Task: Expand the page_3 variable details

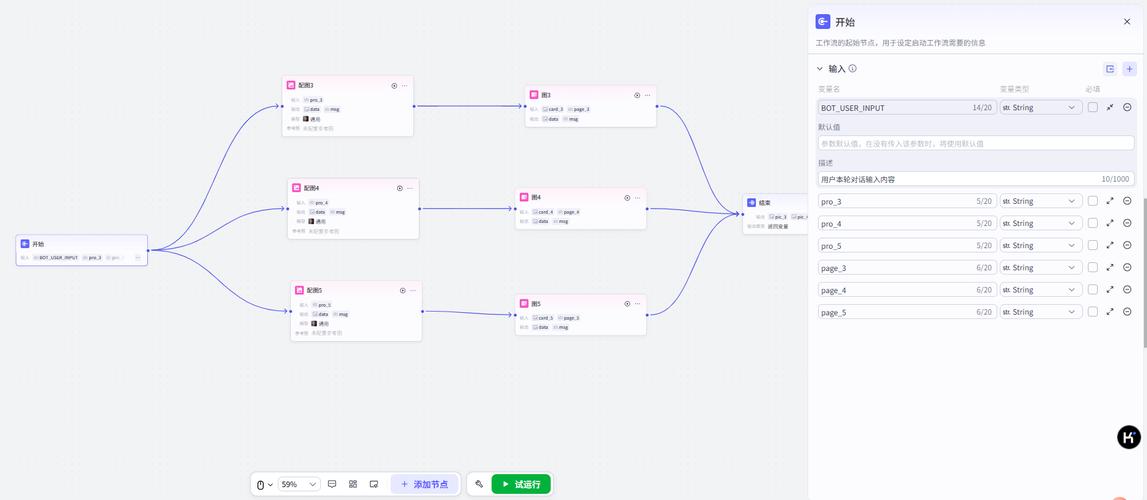Action: point(1110,268)
